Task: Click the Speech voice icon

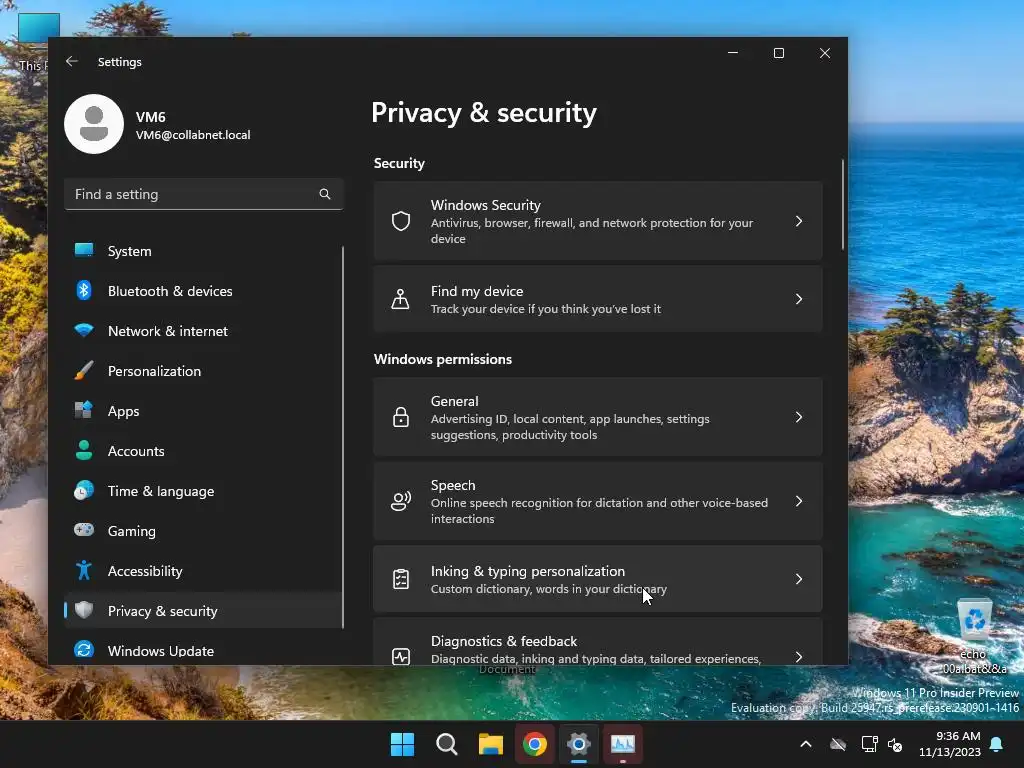Action: click(x=401, y=501)
